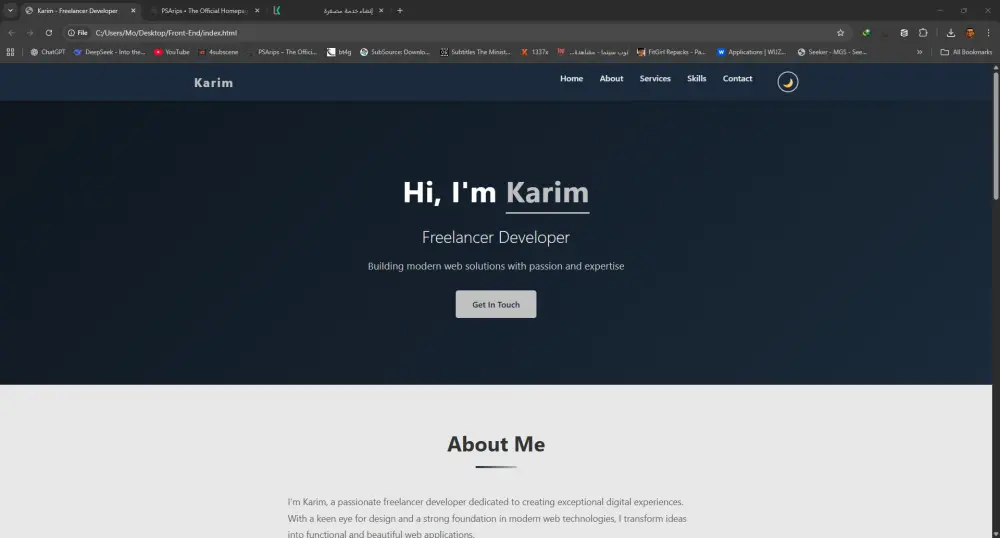Screen dimensions: 1000x538
Task: Toggle dark mode with the moon icon
Action: 788,82
